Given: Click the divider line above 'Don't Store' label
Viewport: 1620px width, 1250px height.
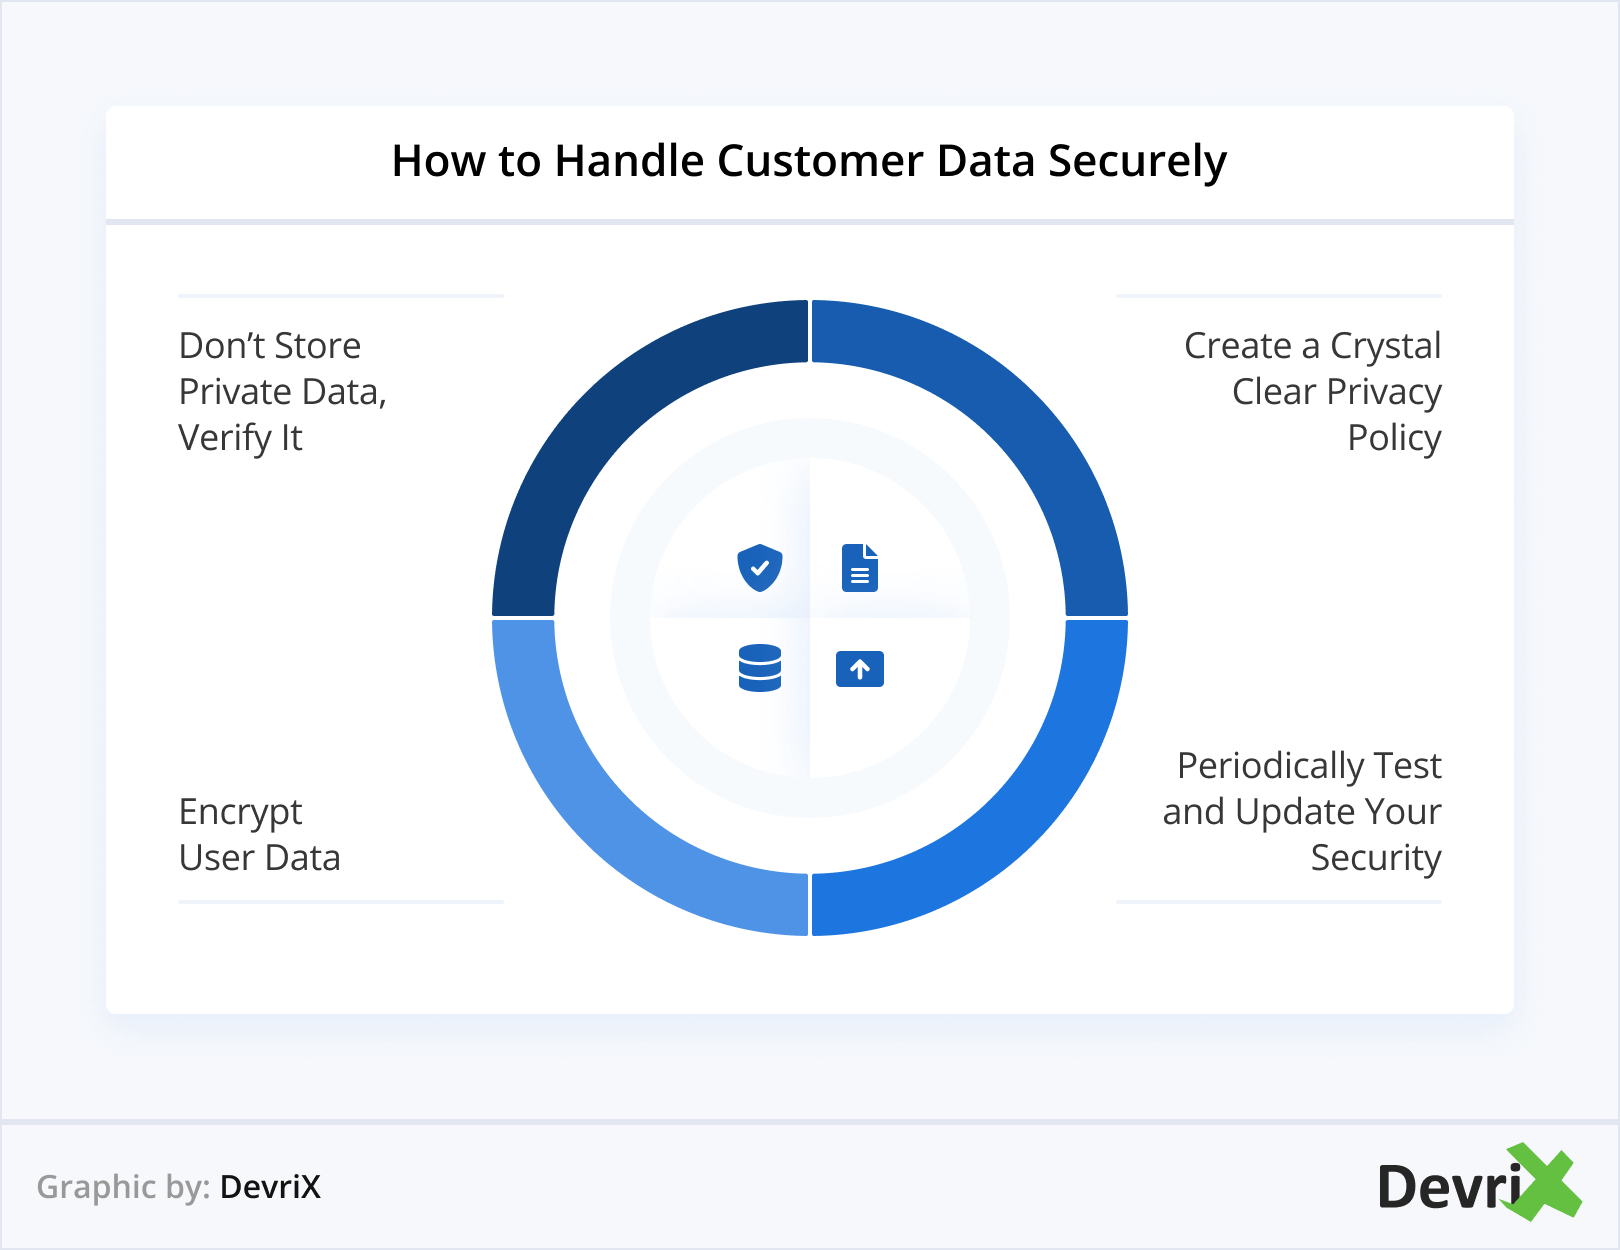Looking at the screenshot, I should click(x=341, y=296).
